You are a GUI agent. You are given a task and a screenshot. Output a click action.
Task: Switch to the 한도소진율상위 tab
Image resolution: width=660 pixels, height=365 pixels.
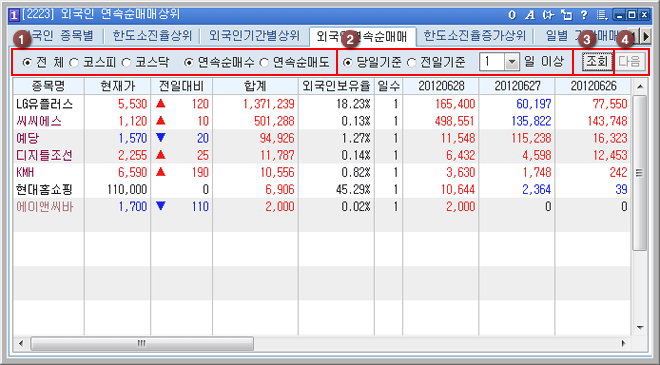152,36
